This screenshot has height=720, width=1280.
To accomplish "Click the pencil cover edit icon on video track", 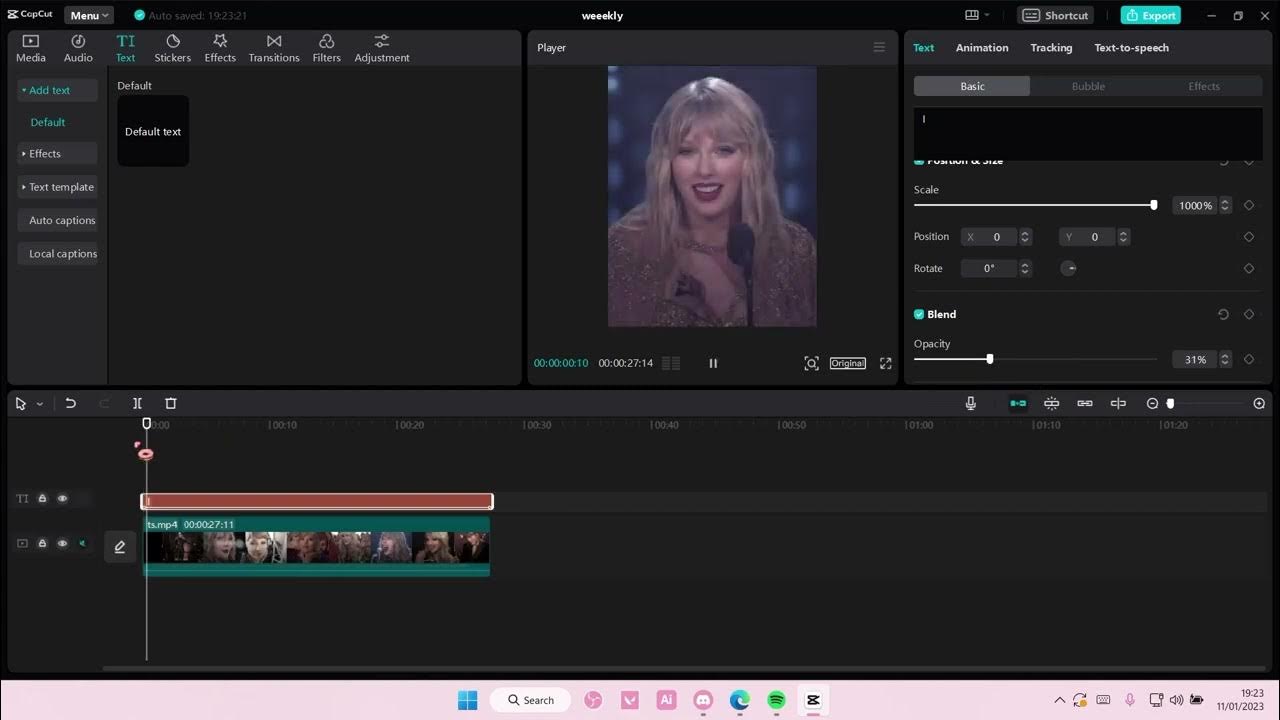I will [x=120, y=547].
